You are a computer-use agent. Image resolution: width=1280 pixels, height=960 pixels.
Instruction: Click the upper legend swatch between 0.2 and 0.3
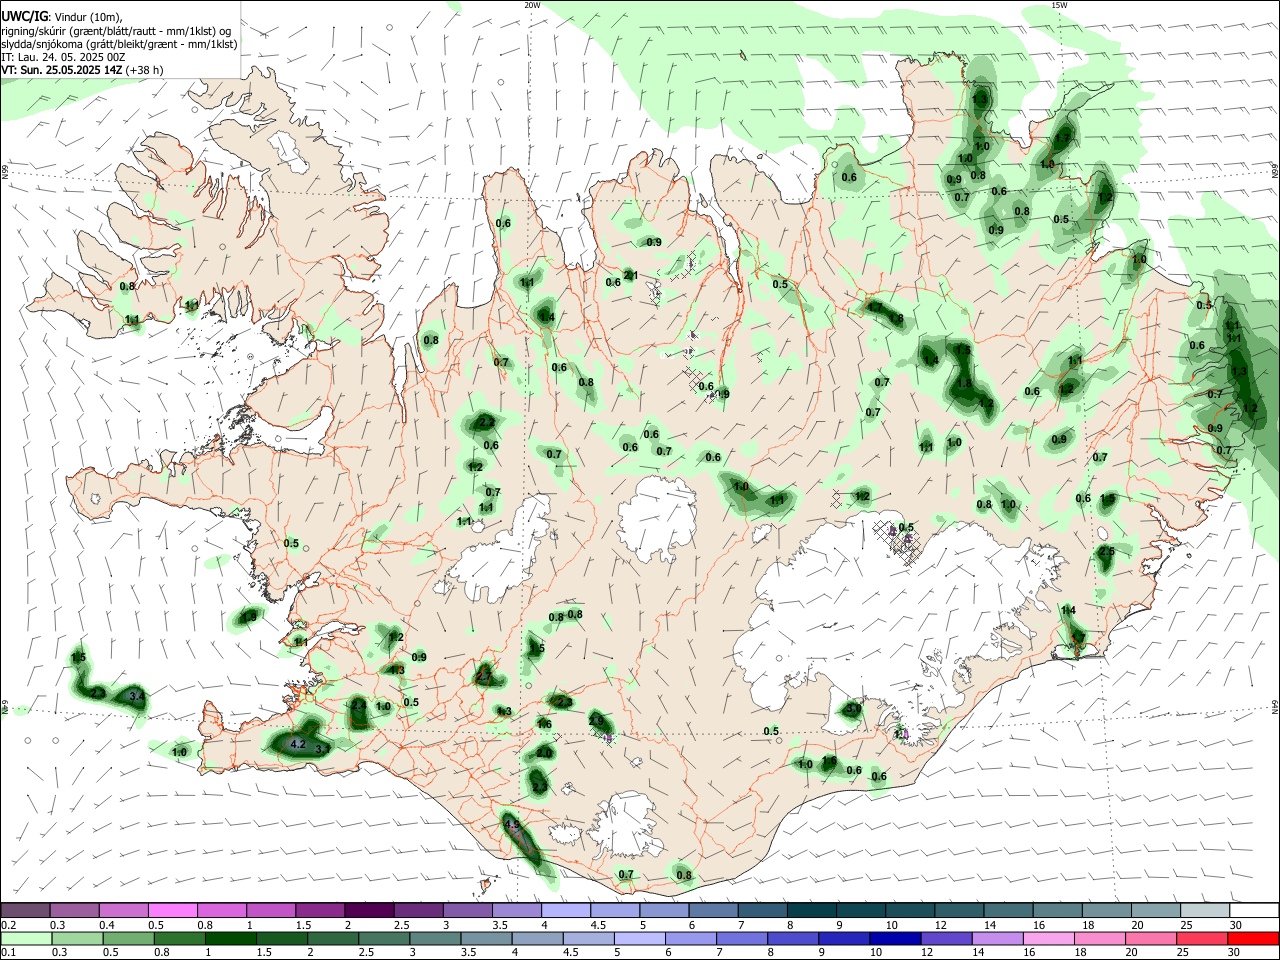click(25, 911)
